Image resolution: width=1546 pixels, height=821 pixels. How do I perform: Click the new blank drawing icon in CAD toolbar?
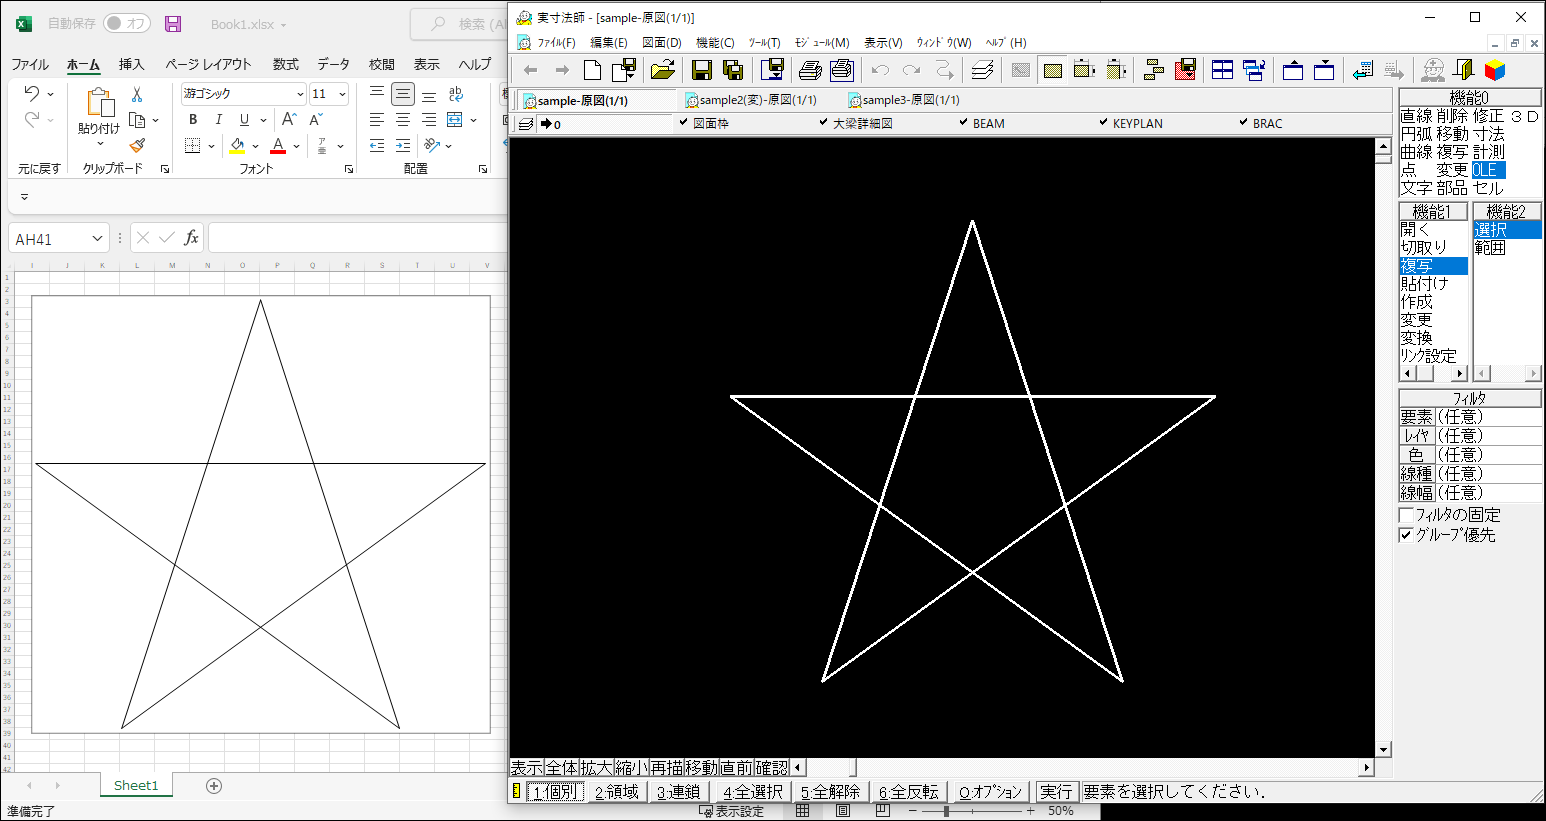593,70
